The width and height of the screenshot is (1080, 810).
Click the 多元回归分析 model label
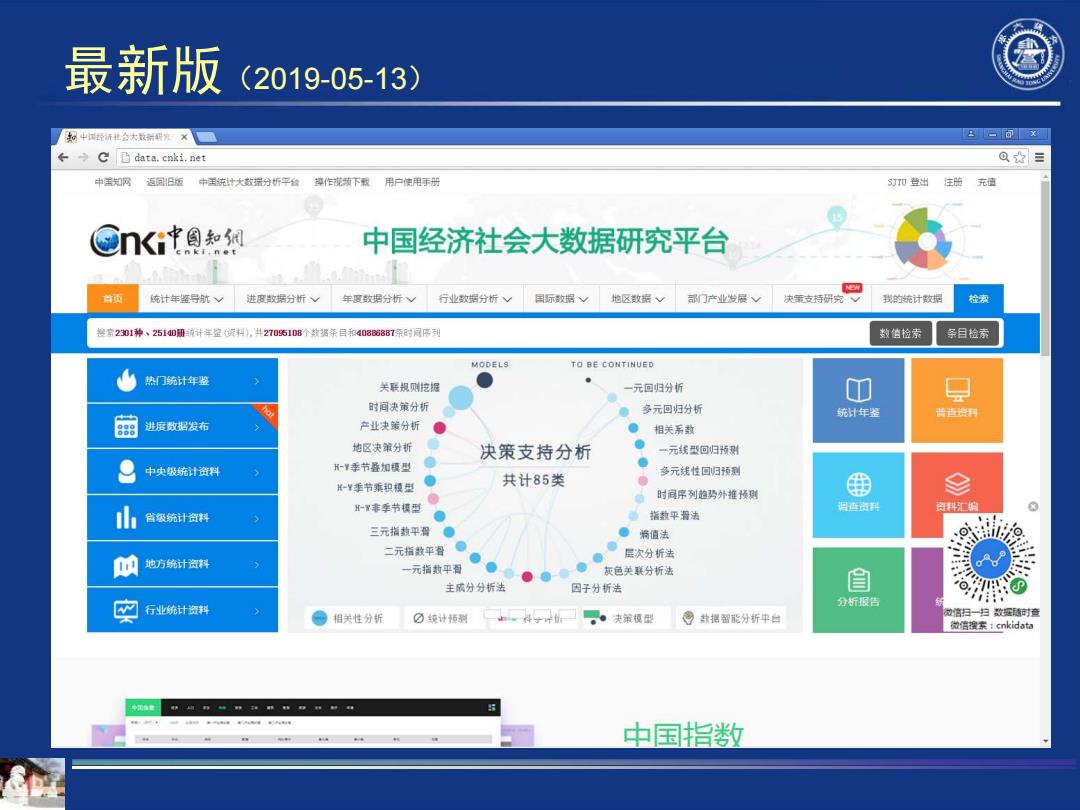coord(672,408)
